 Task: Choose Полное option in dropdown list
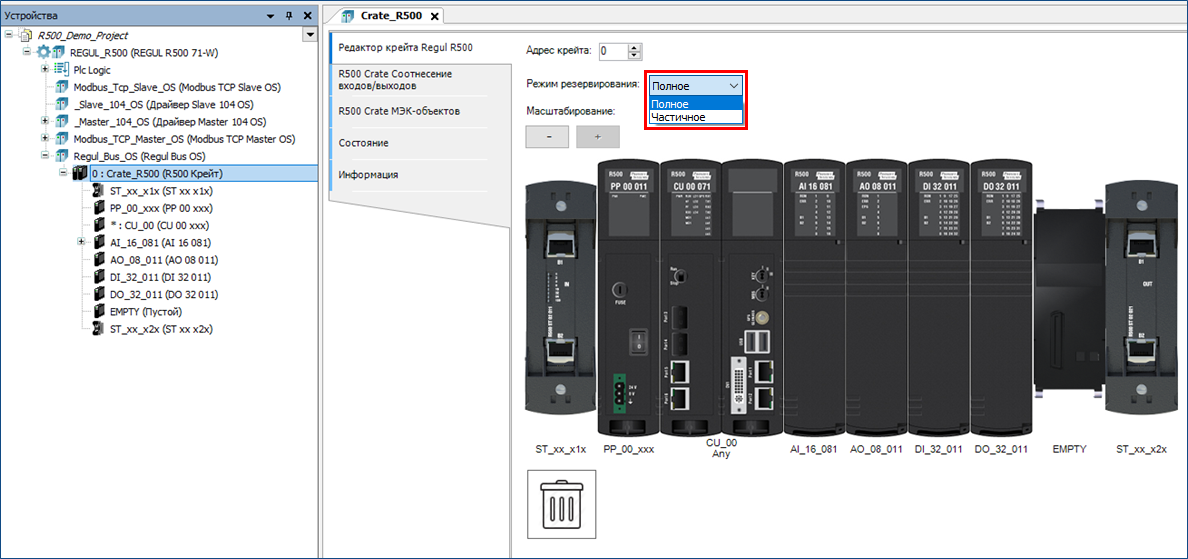click(x=670, y=104)
